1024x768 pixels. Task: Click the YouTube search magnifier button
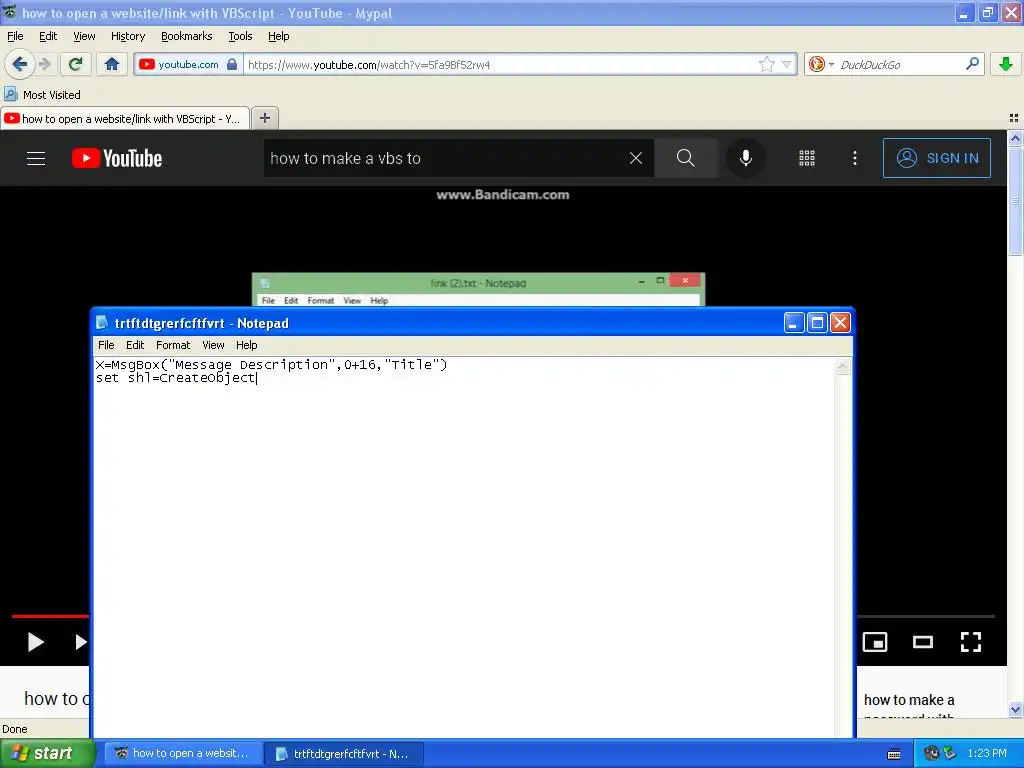685,158
